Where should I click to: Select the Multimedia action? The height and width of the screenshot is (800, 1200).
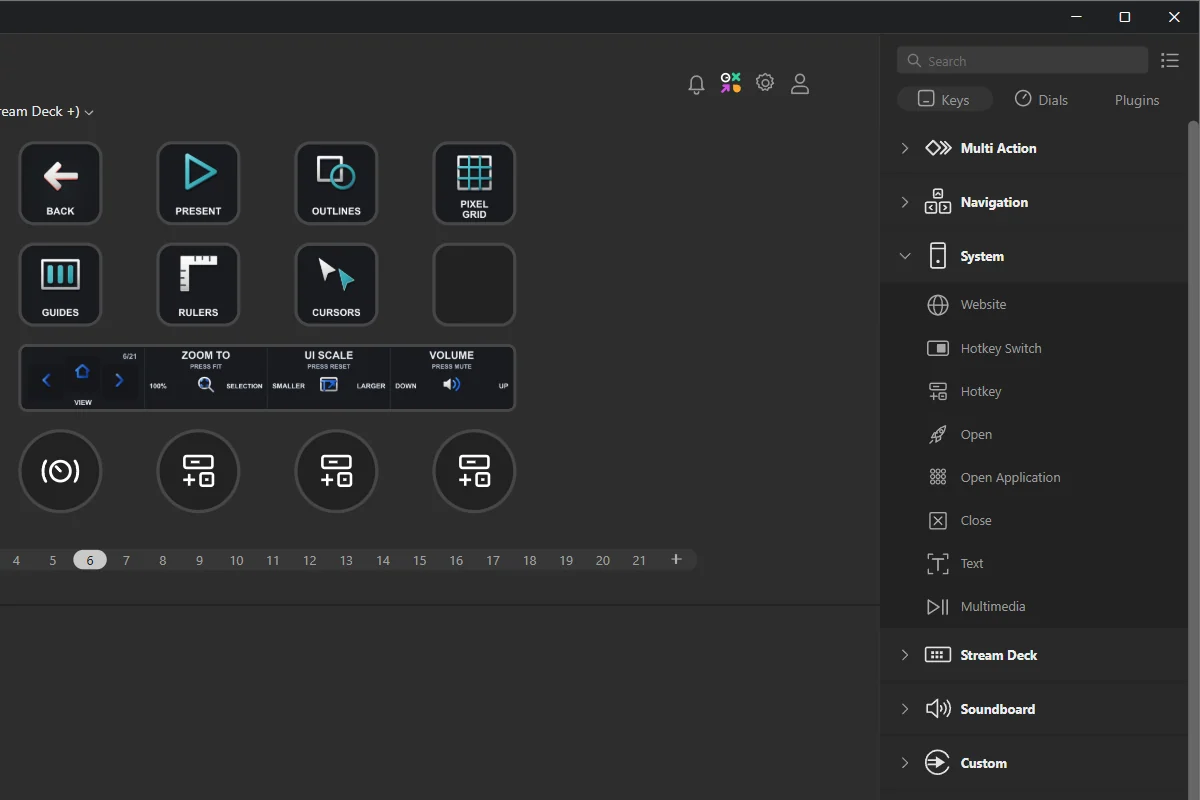(1034, 606)
